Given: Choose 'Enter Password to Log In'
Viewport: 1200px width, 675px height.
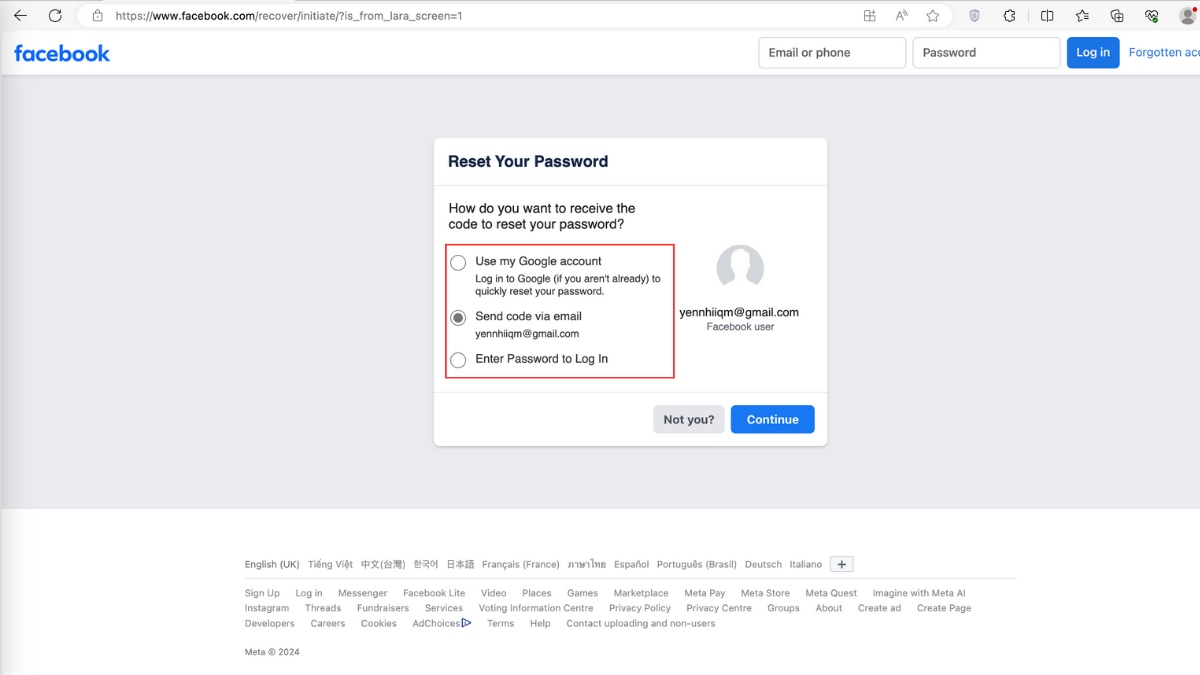Looking at the screenshot, I should tap(458, 359).
